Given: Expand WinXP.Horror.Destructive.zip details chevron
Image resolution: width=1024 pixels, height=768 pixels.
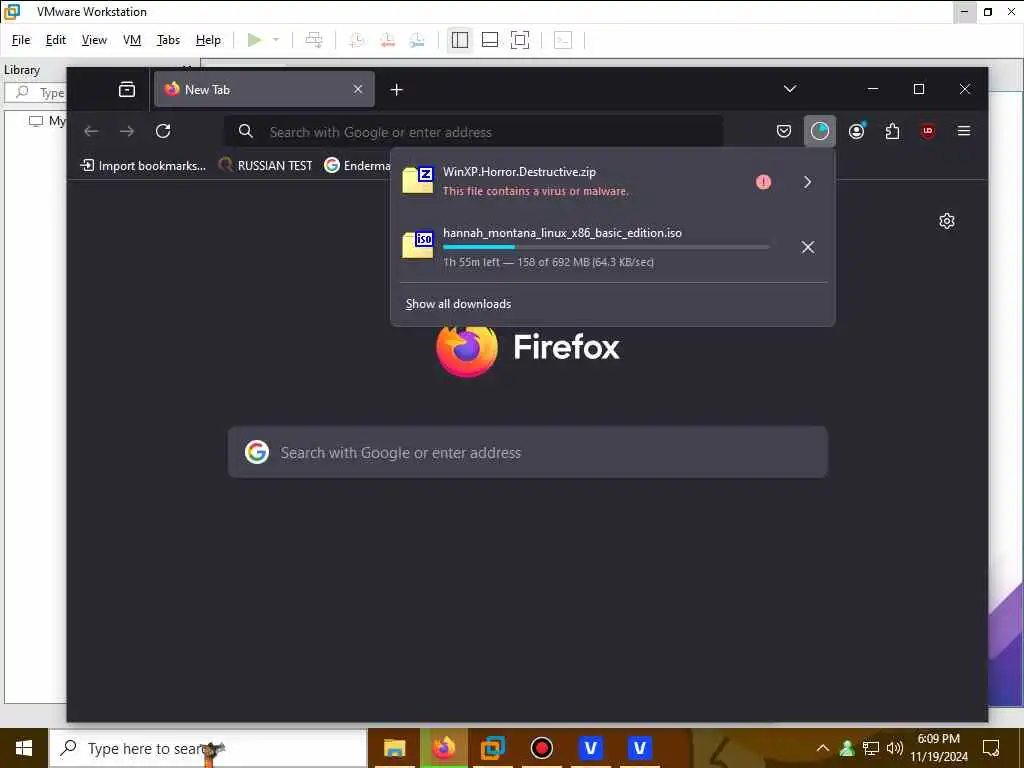Looking at the screenshot, I should pos(808,182).
